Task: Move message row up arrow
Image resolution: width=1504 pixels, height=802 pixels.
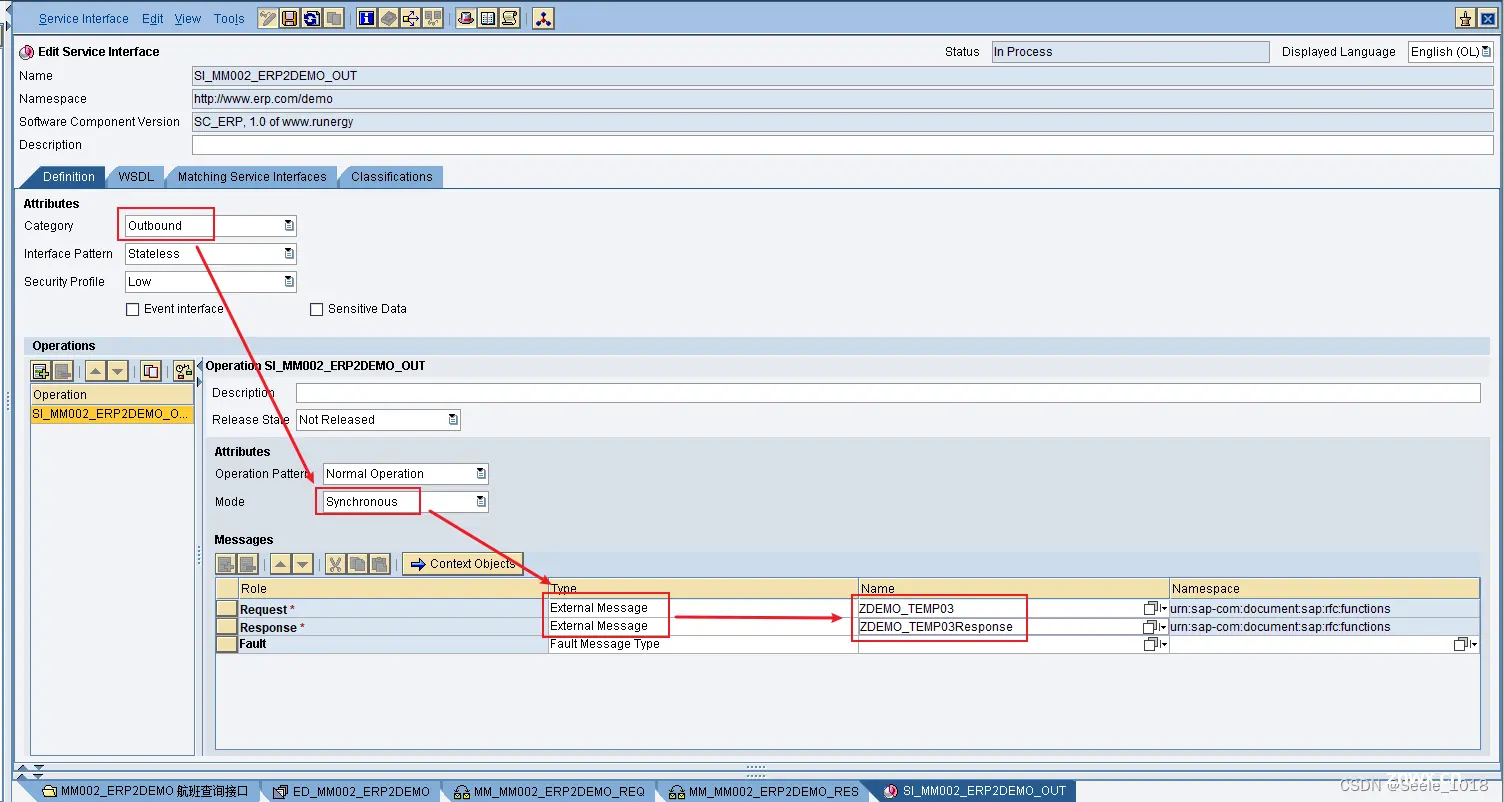Action: pyautogui.click(x=281, y=564)
